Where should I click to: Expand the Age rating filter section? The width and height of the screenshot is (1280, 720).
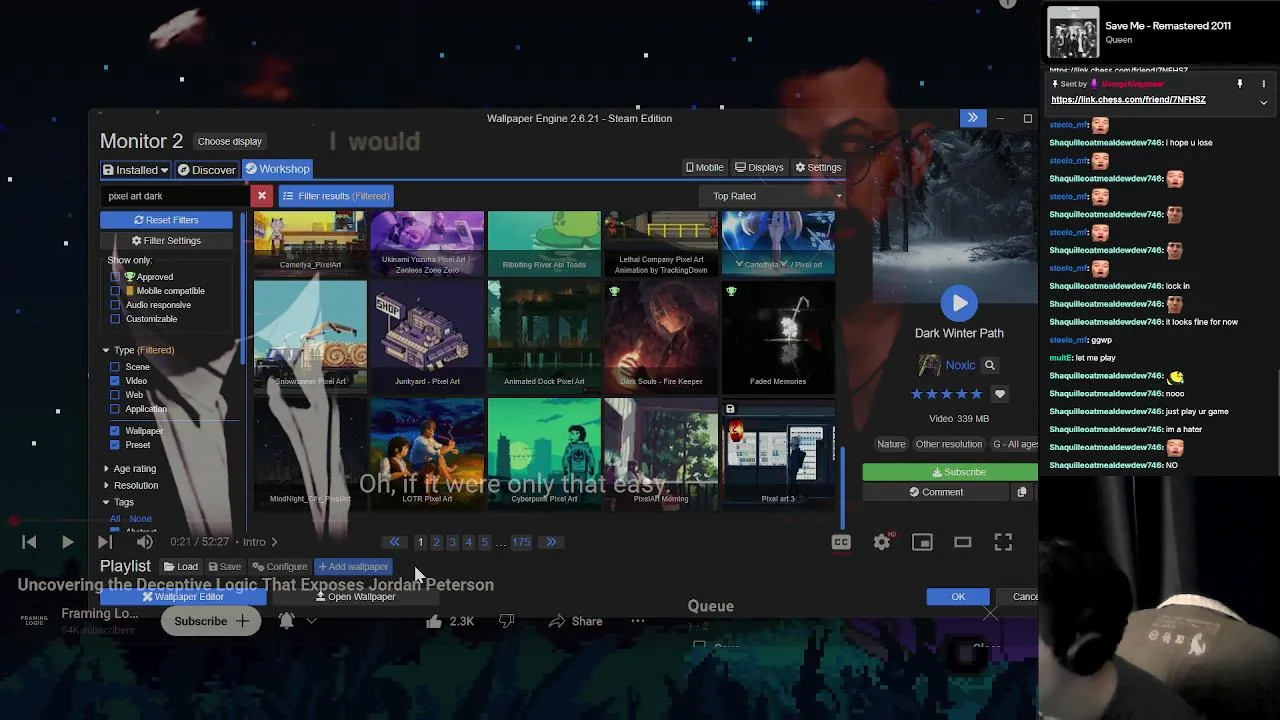106,469
